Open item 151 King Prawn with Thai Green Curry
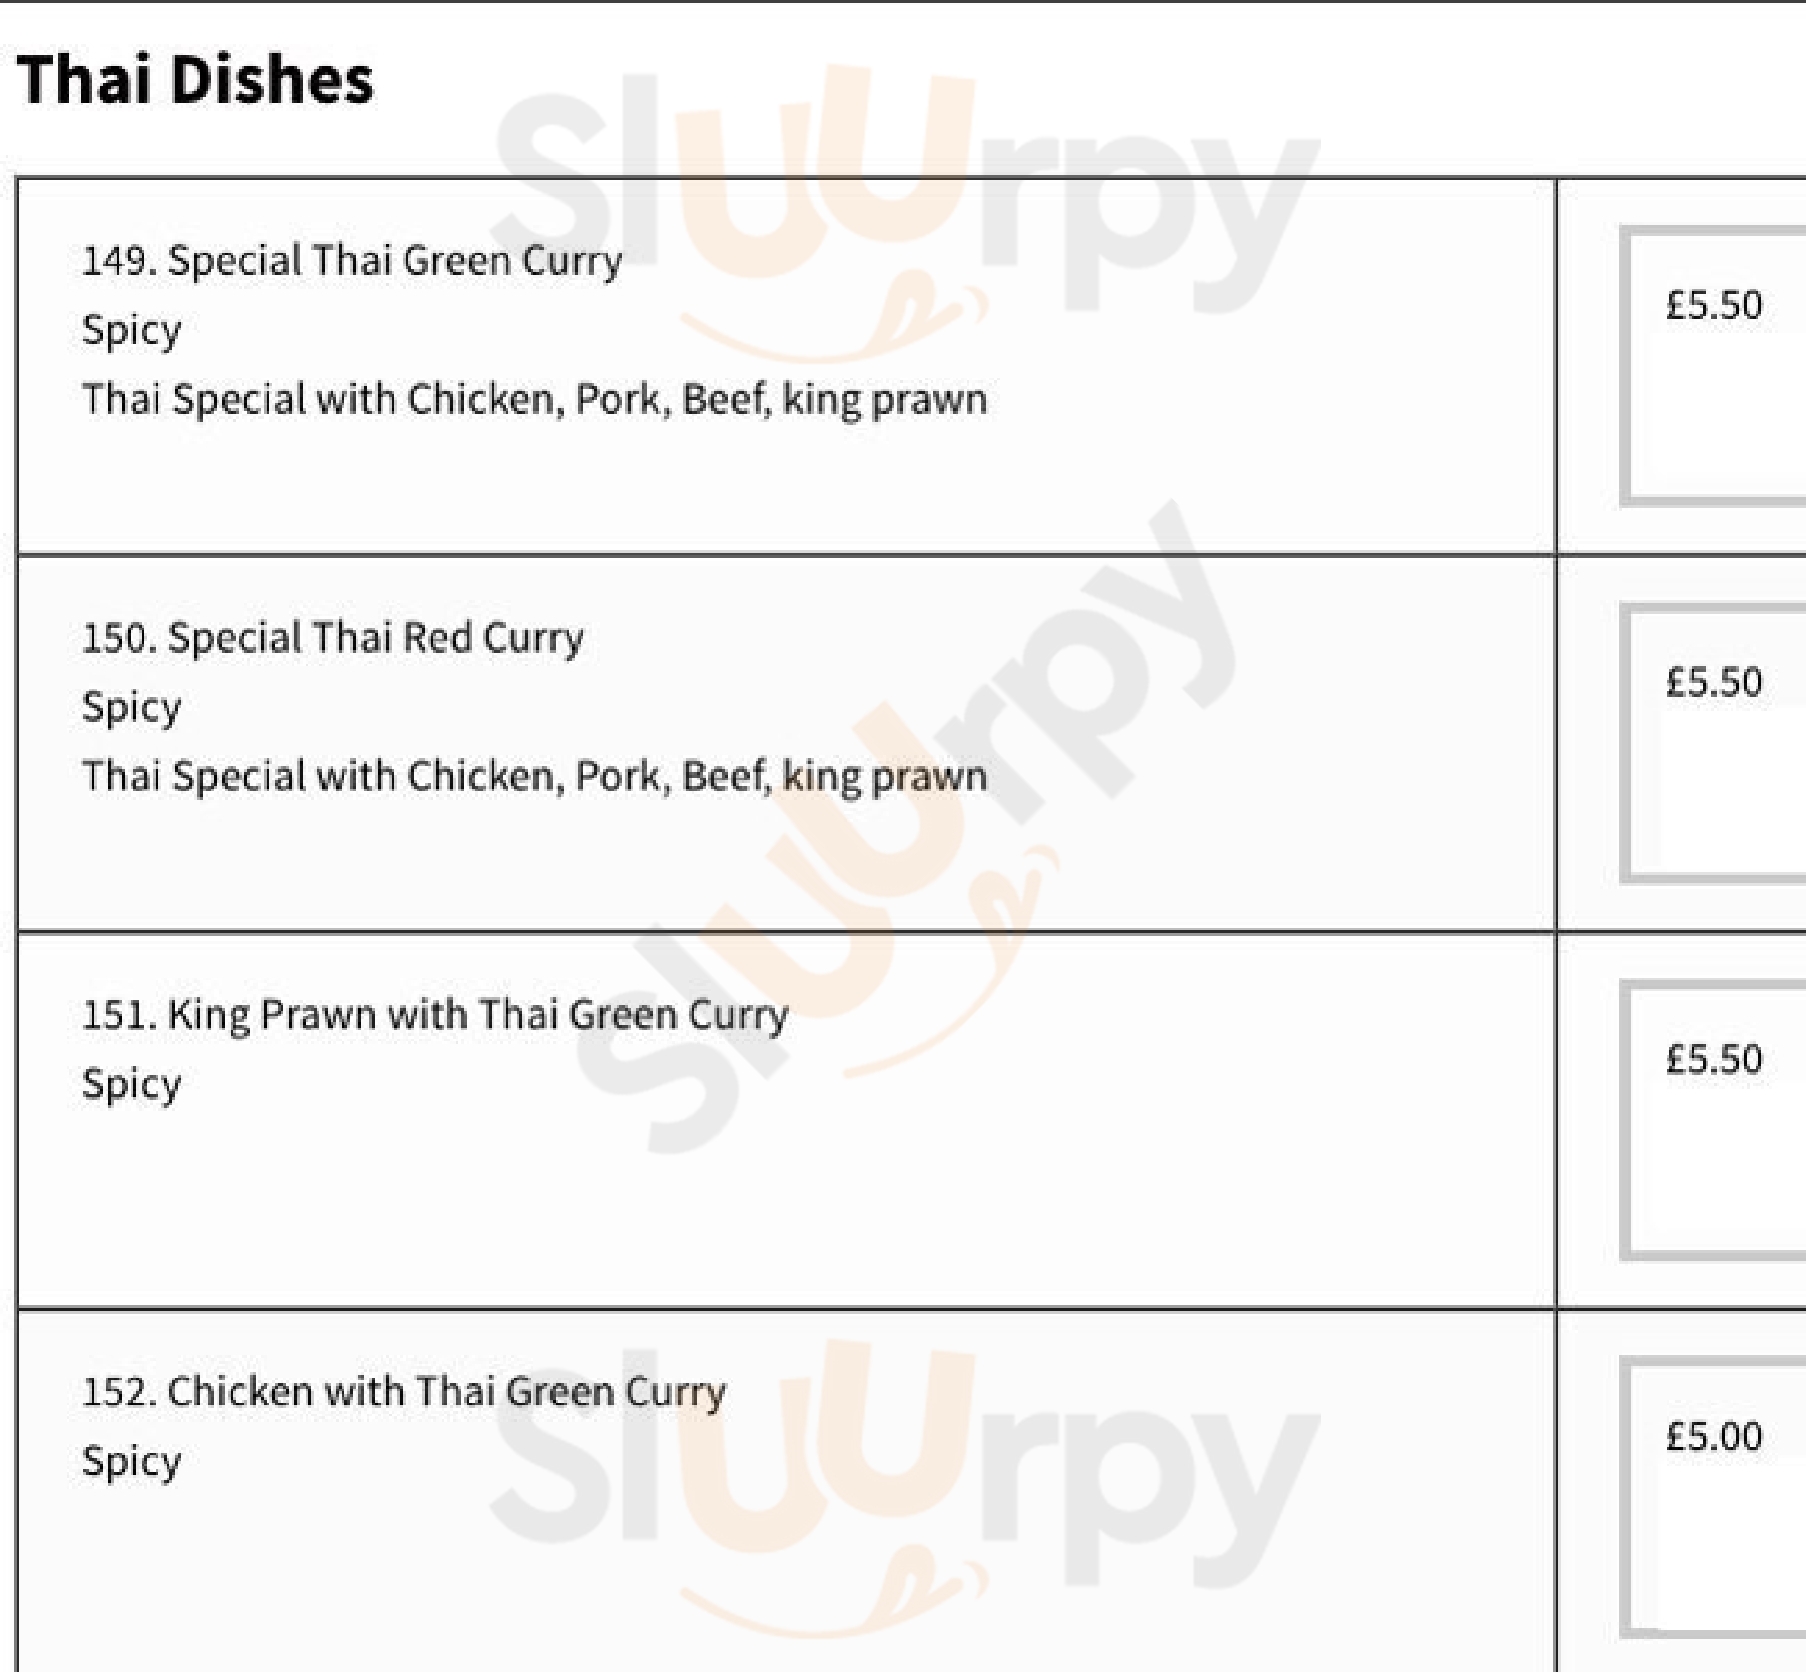Viewport: 1806px width, 1672px height. click(435, 1015)
